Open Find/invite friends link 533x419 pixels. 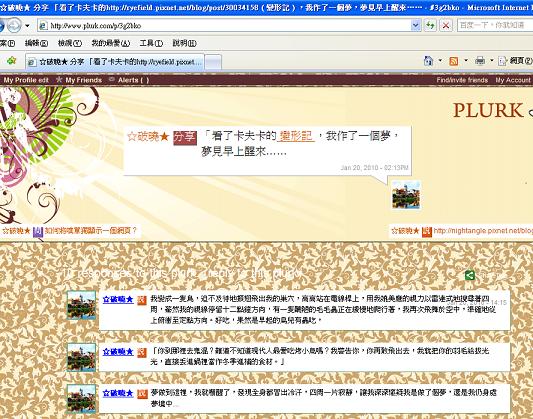click(x=462, y=80)
